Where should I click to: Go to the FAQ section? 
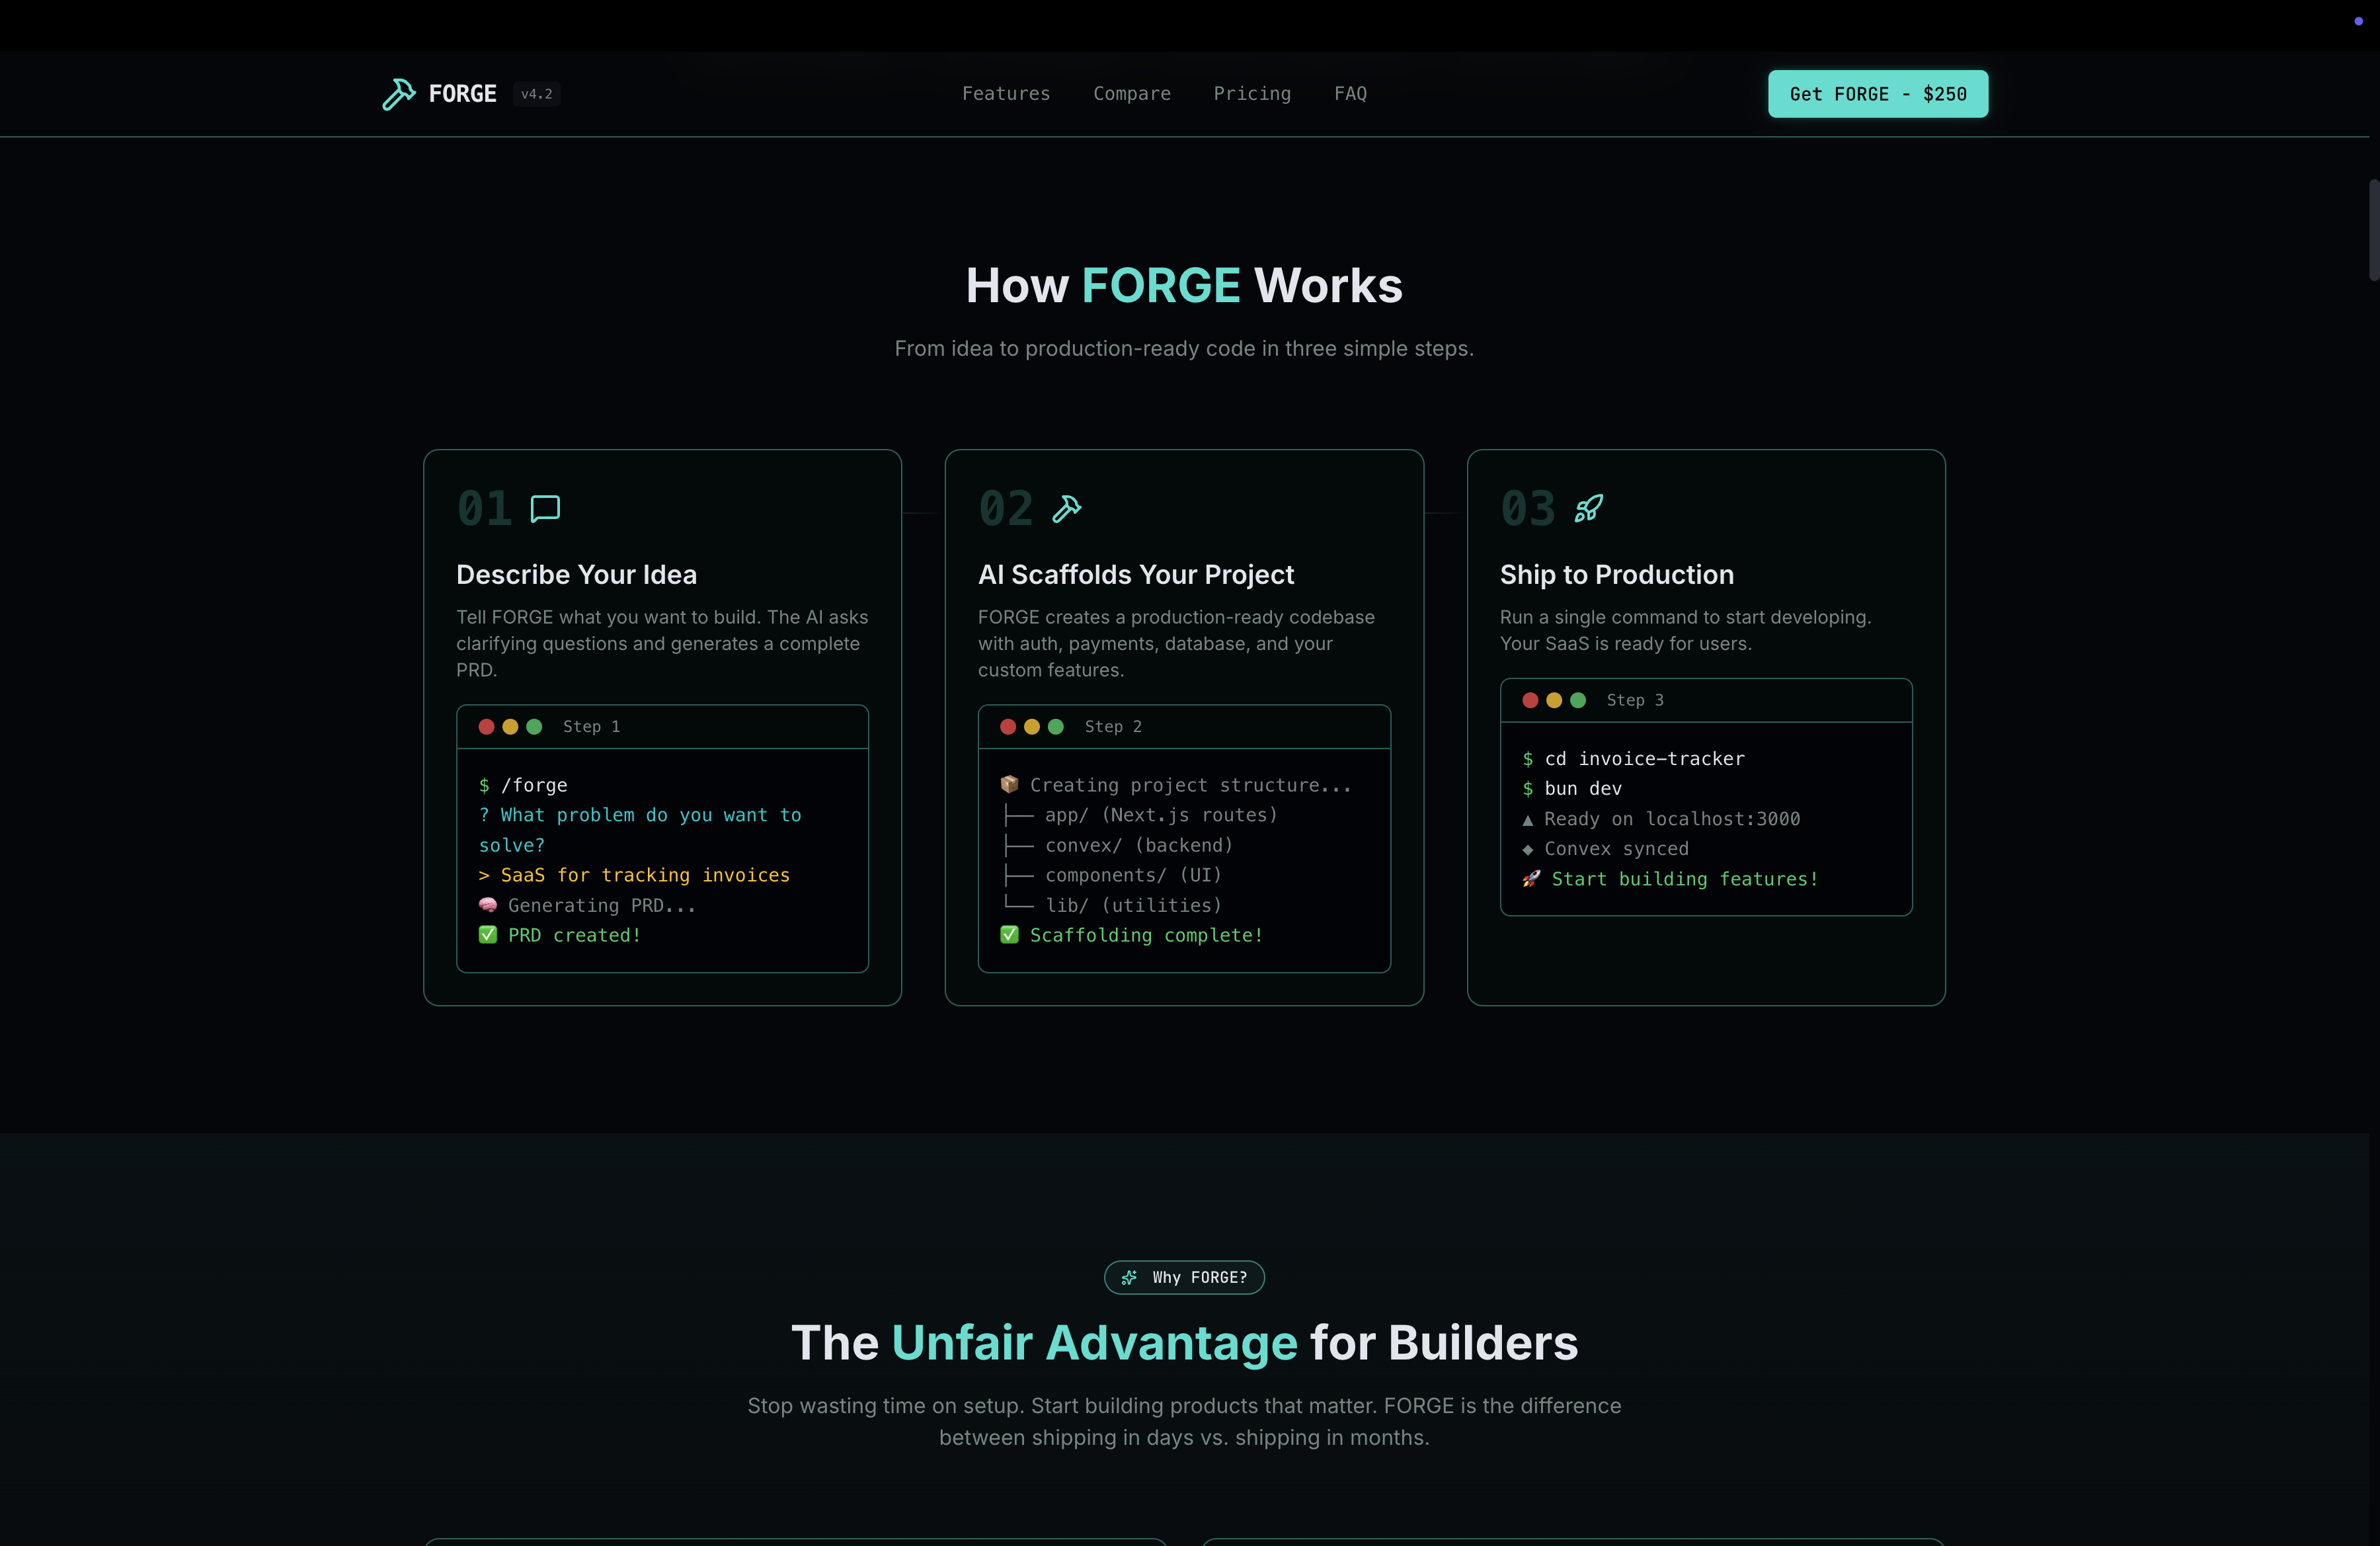click(1350, 93)
